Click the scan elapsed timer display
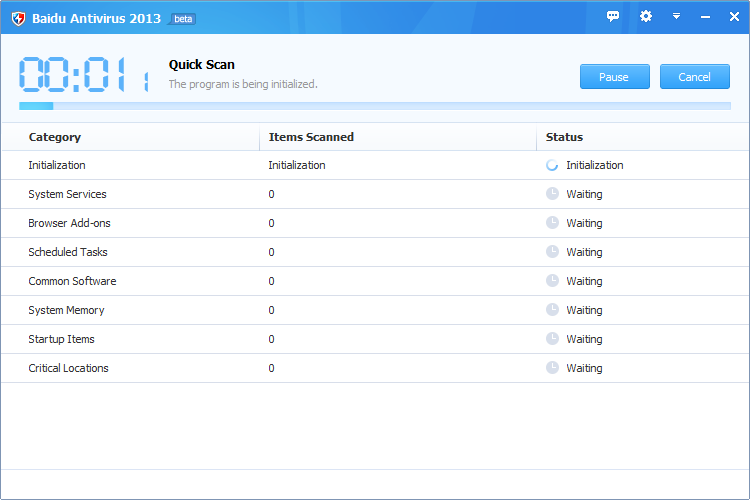750x500 pixels. click(84, 74)
